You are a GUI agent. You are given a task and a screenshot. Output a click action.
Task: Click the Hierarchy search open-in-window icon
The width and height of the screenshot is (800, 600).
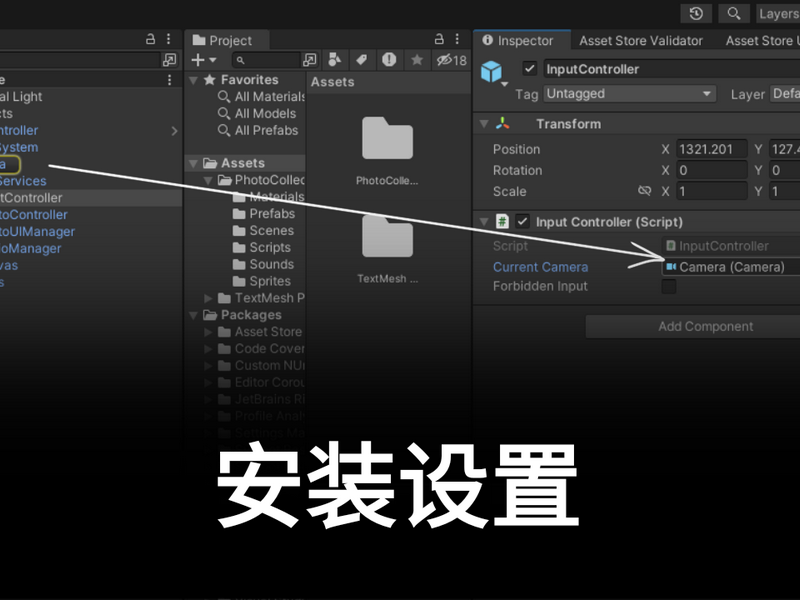(x=169, y=60)
